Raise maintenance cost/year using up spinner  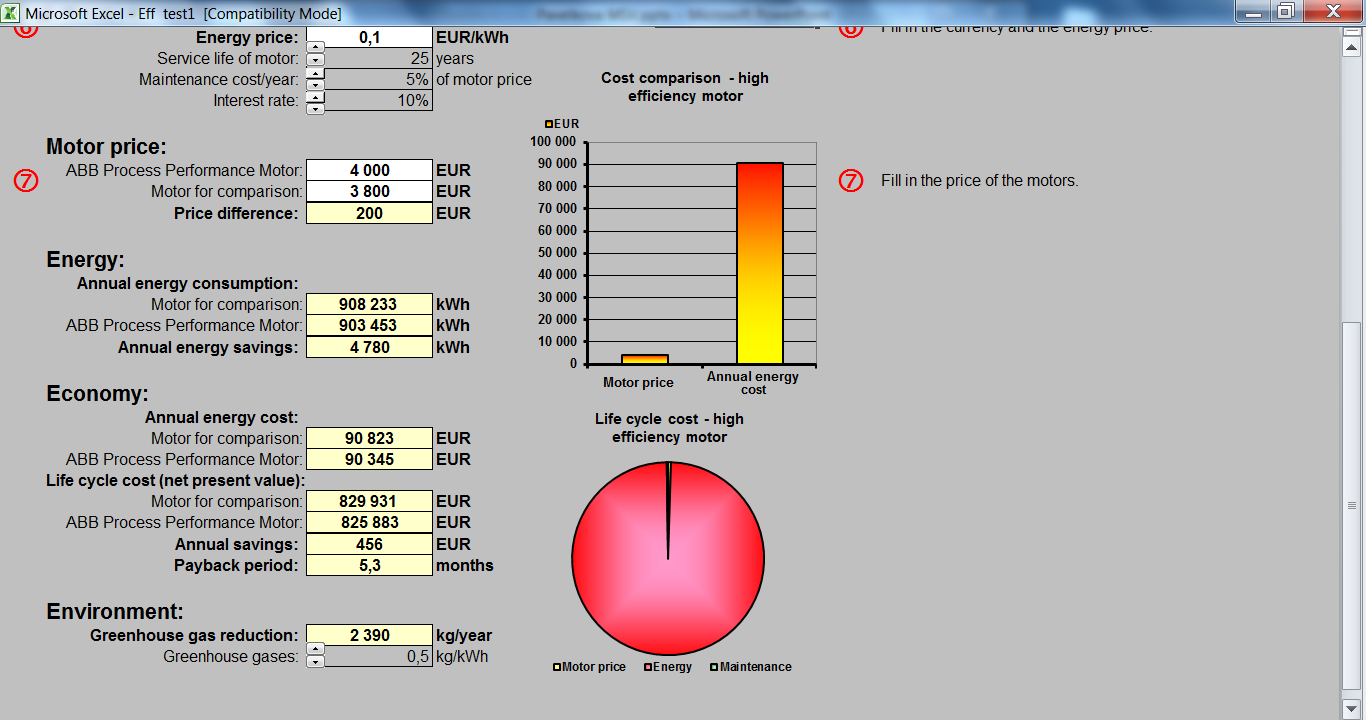[315, 74]
